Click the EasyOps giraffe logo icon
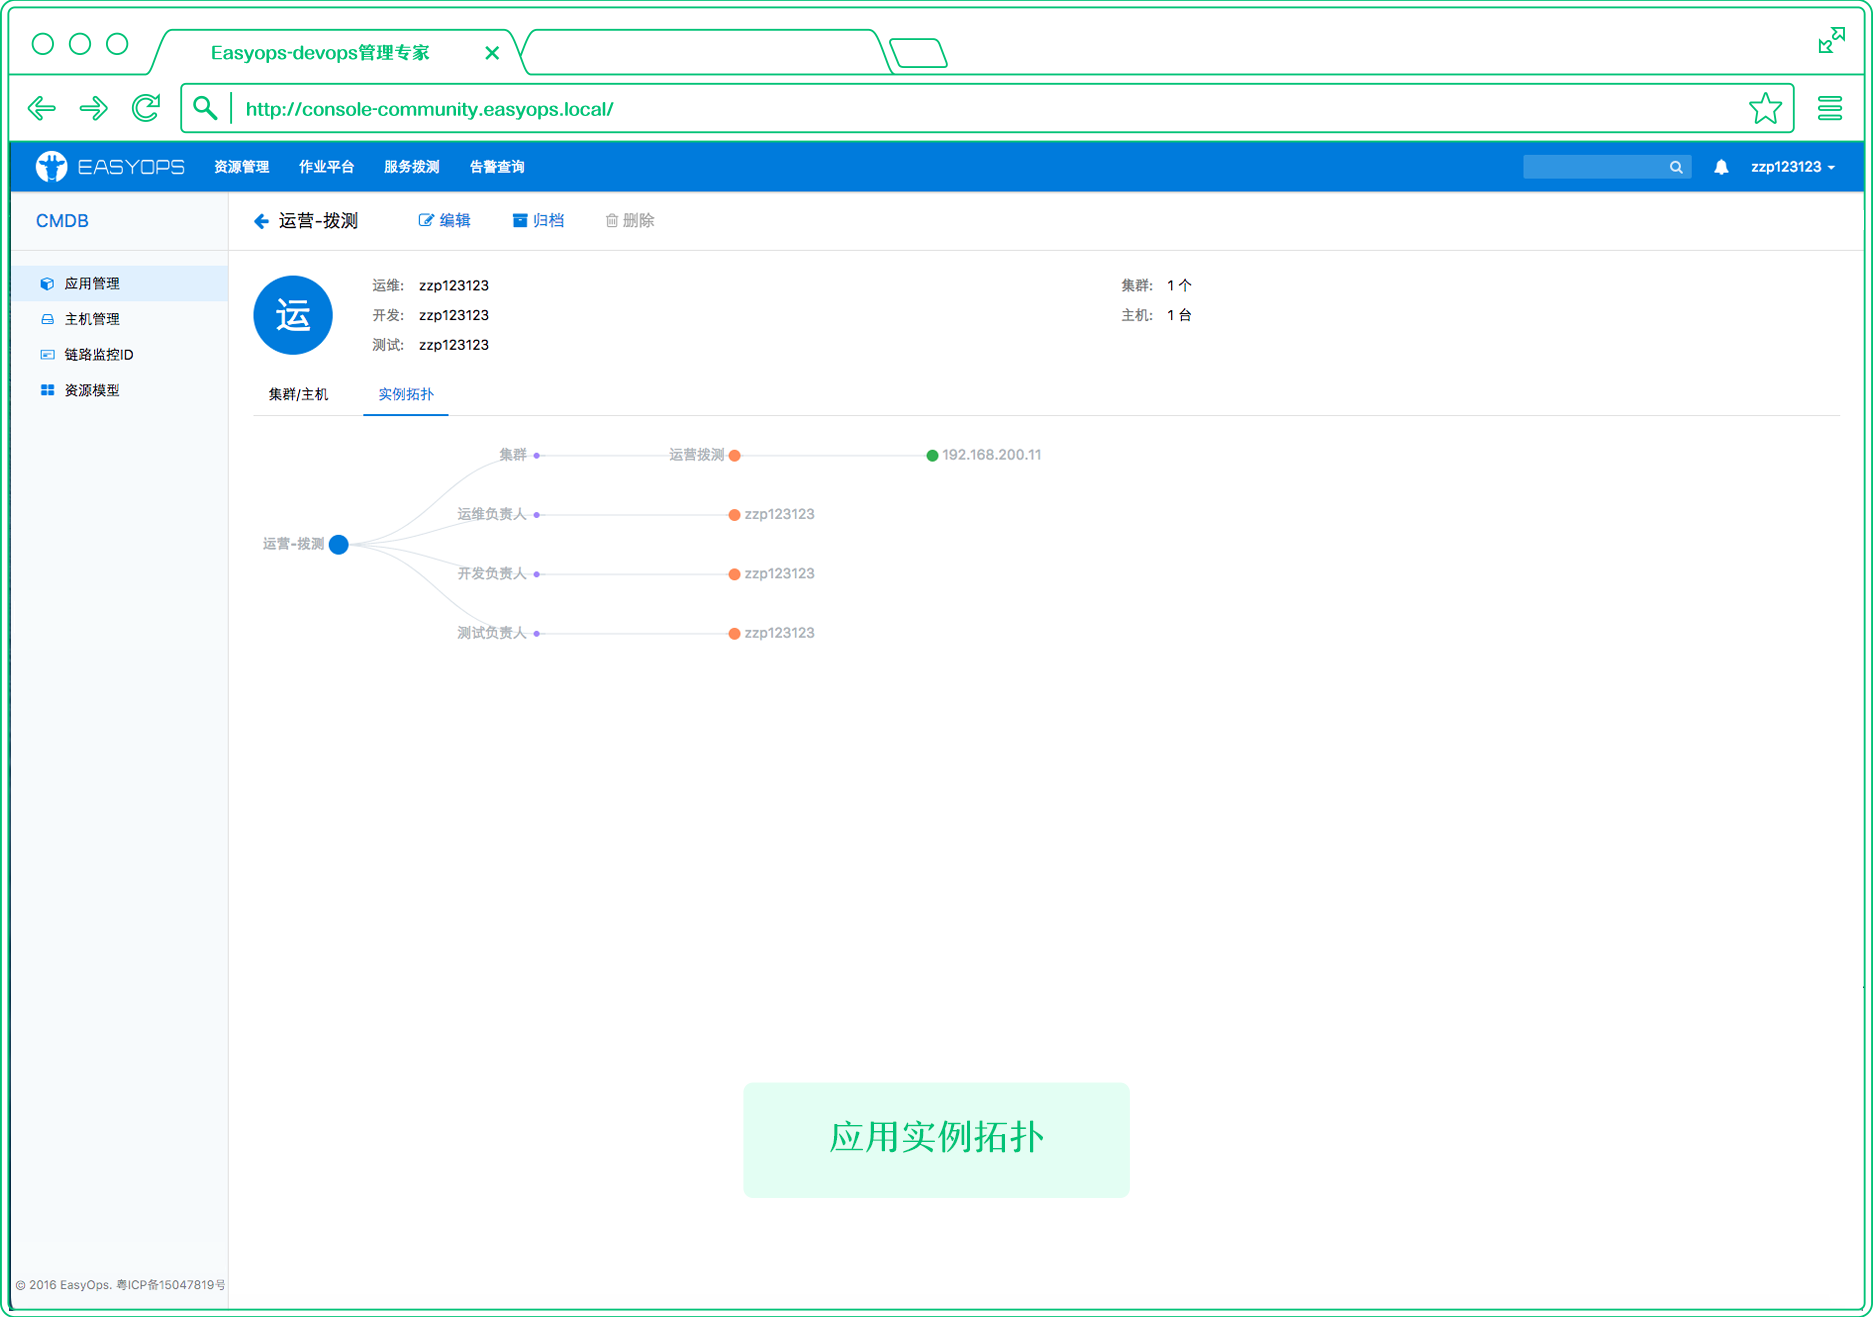1873x1317 pixels. (x=50, y=166)
